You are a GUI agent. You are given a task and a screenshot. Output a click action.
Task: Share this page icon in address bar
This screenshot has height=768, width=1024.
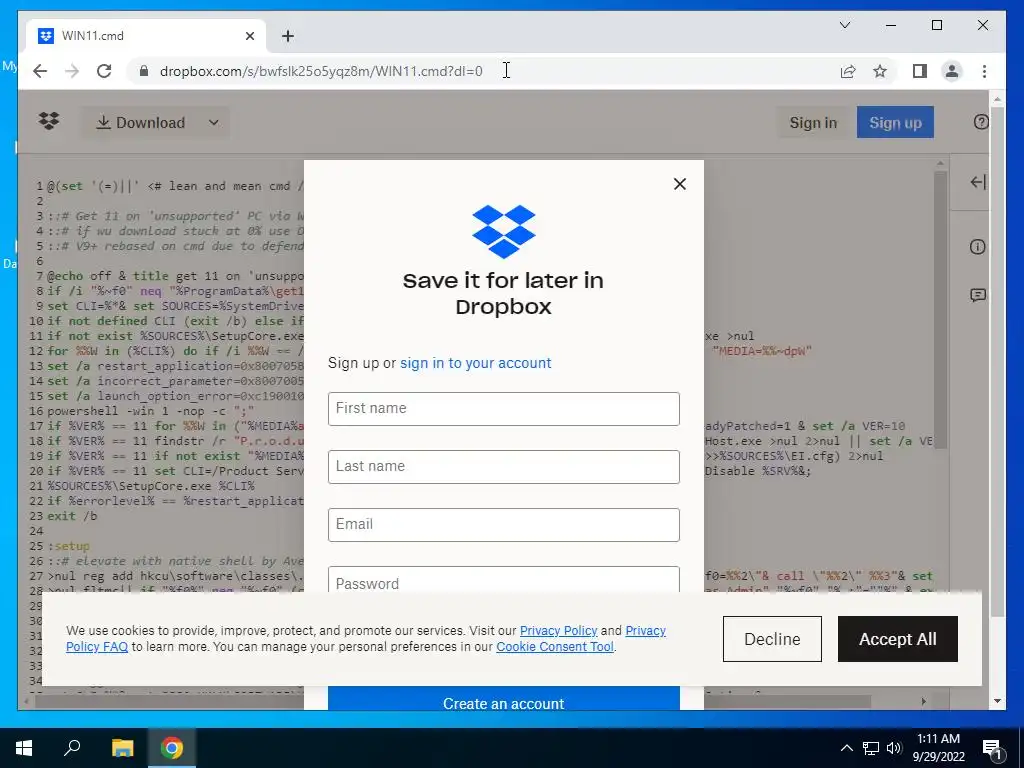(848, 71)
